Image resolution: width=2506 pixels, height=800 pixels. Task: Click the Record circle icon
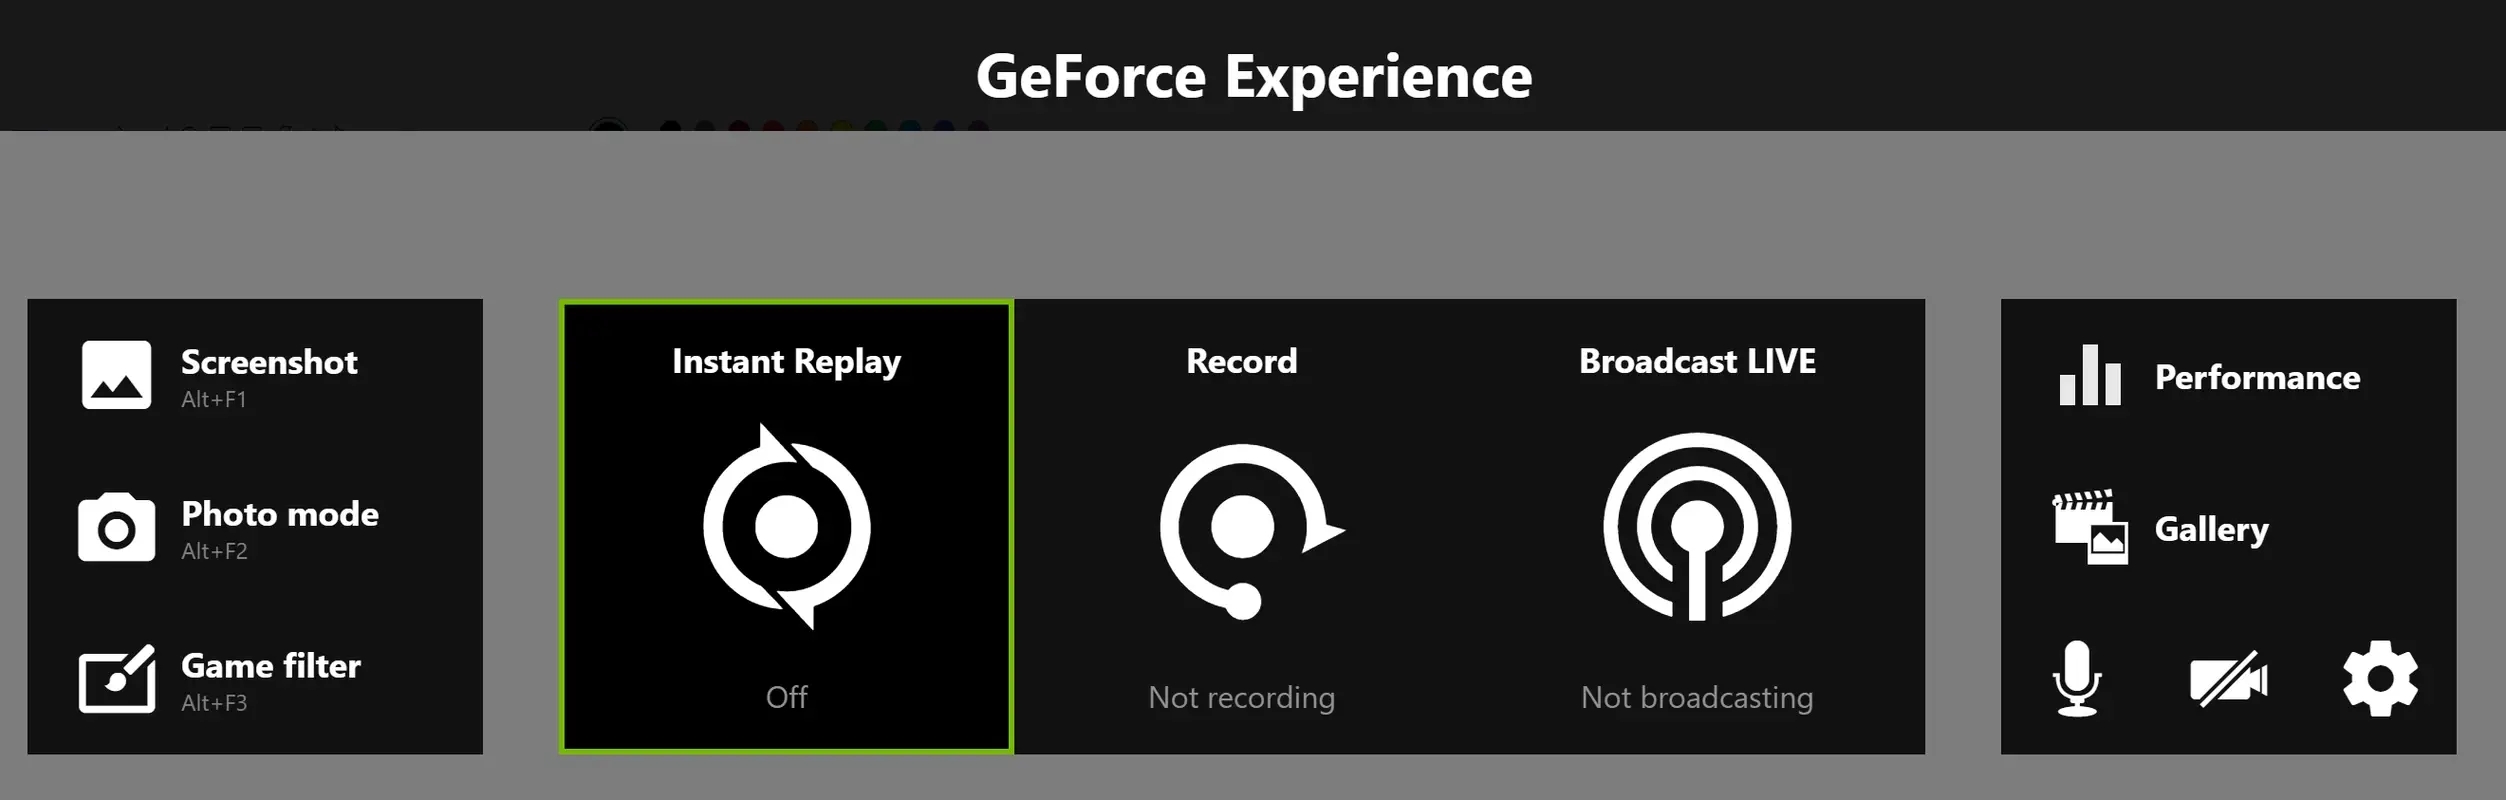pos(1243,528)
